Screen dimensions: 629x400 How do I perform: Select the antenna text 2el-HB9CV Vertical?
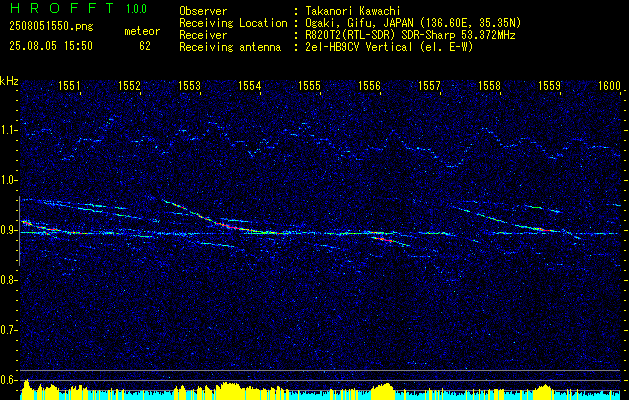[x=359, y=47]
